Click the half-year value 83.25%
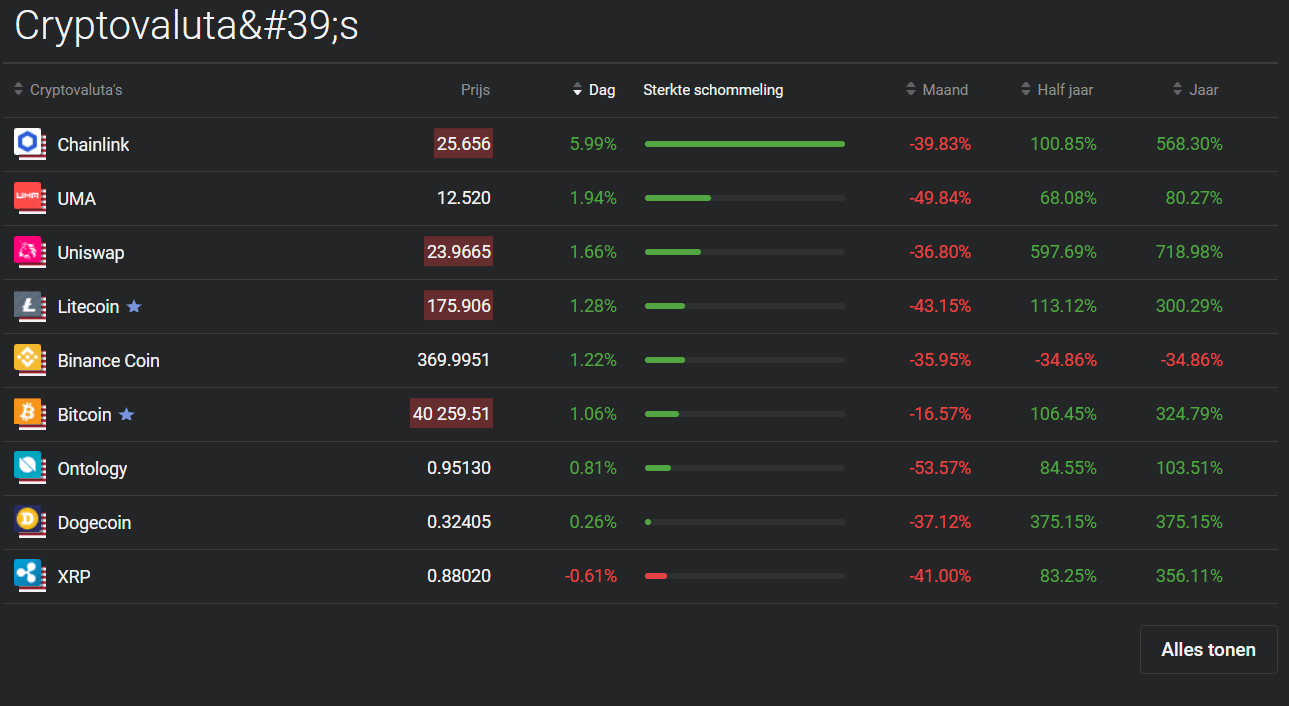1289x706 pixels. click(x=1068, y=576)
